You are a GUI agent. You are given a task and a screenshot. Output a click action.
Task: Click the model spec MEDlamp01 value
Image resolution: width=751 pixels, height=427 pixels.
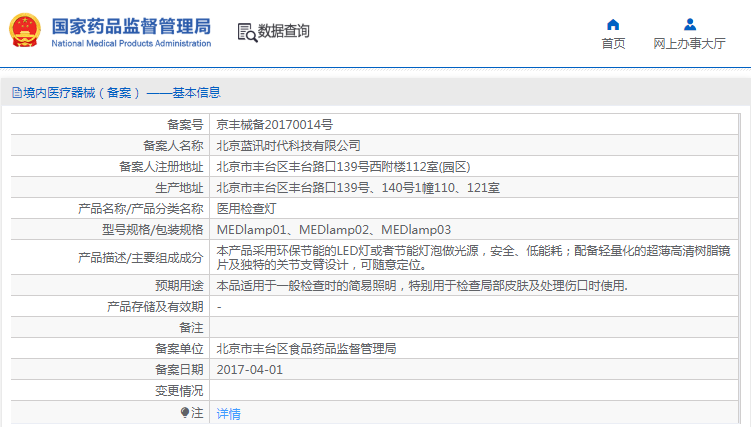(x=250, y=230)
